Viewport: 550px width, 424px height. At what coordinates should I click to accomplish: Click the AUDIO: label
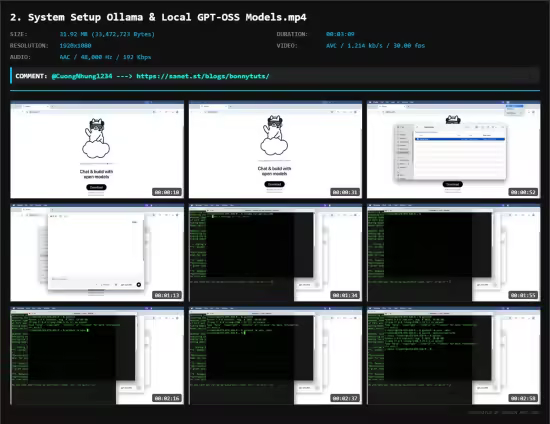click(x=20, y=57)
